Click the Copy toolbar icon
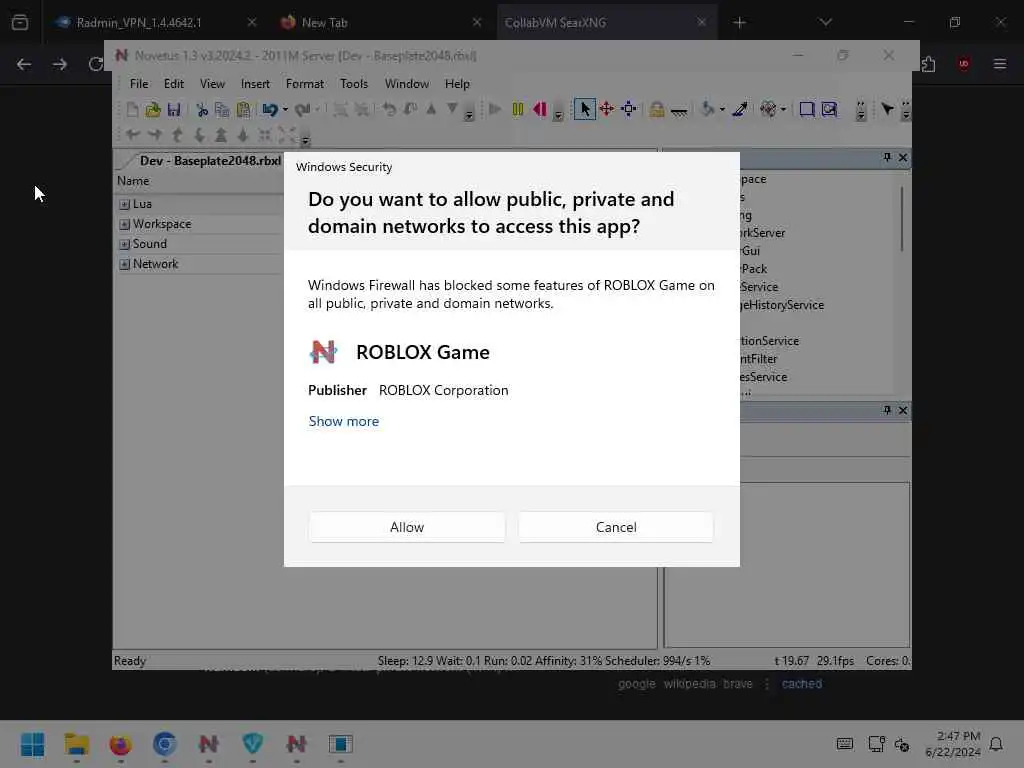The width and height of the screenshot is (1024, 768). pyautogui.click(x=222, y=110)
